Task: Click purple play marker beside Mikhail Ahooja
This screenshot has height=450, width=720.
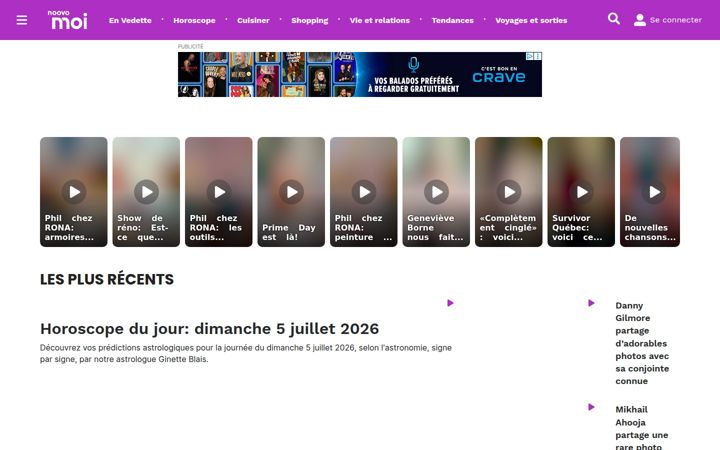Action: tap(591, 407)
